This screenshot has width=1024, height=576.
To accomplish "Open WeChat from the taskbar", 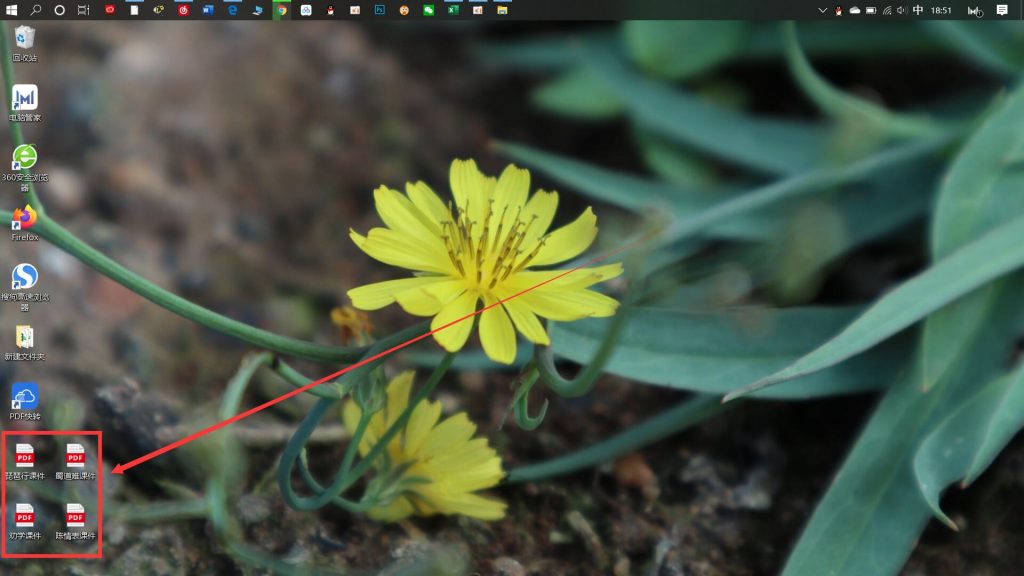I will tap(429, 10).
